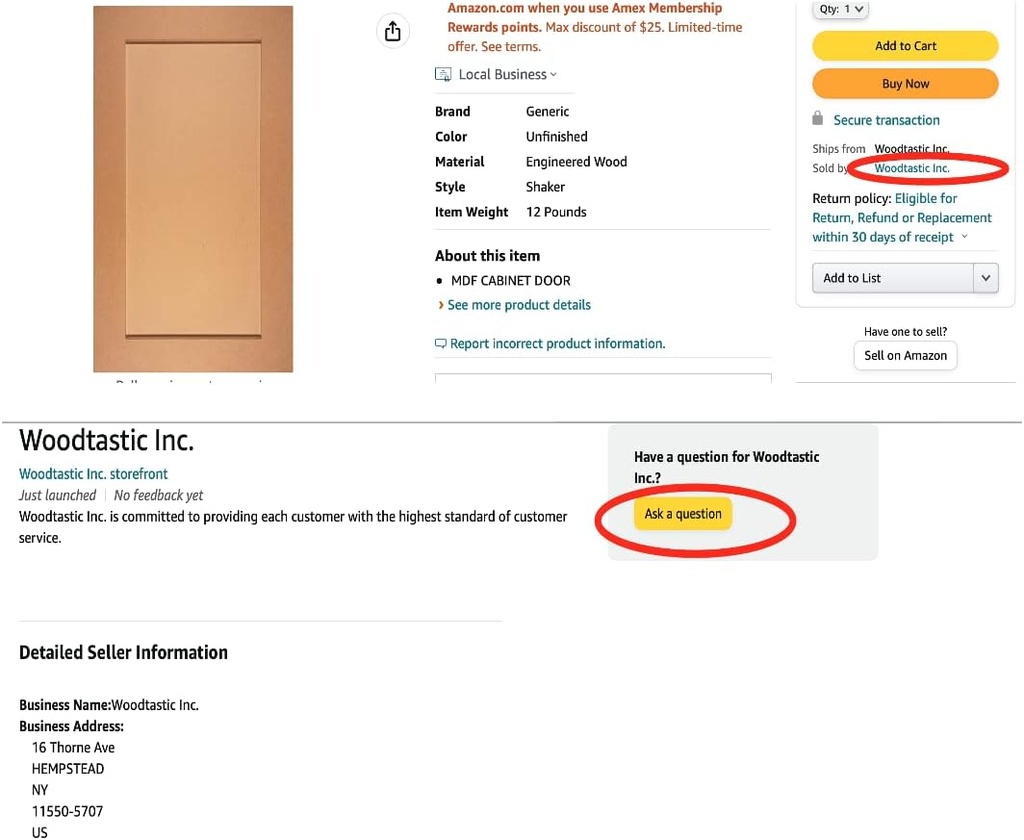Open the Add to List dropdown arrow
1024x840 pixels.
[x=986, y=278]
